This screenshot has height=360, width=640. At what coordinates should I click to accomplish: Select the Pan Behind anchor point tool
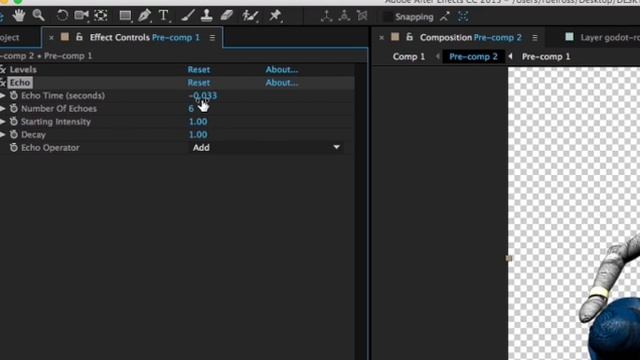pyautogui.click(x=101, y=16)
